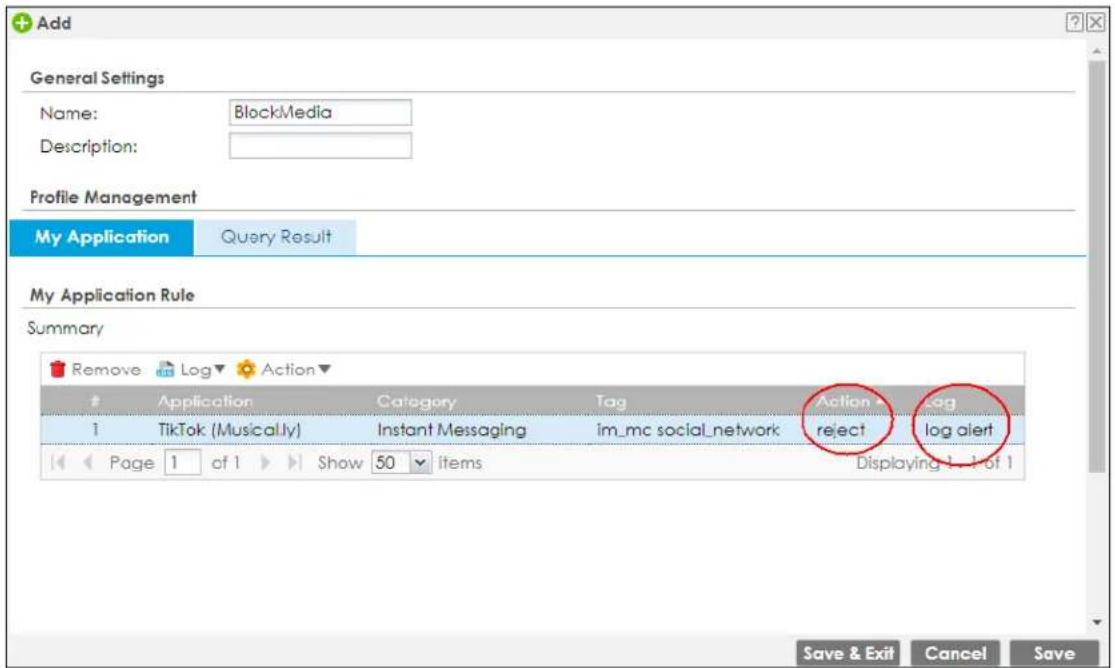Switch to My Application tab
The image size is (1115, 668).
click(102, 237)
